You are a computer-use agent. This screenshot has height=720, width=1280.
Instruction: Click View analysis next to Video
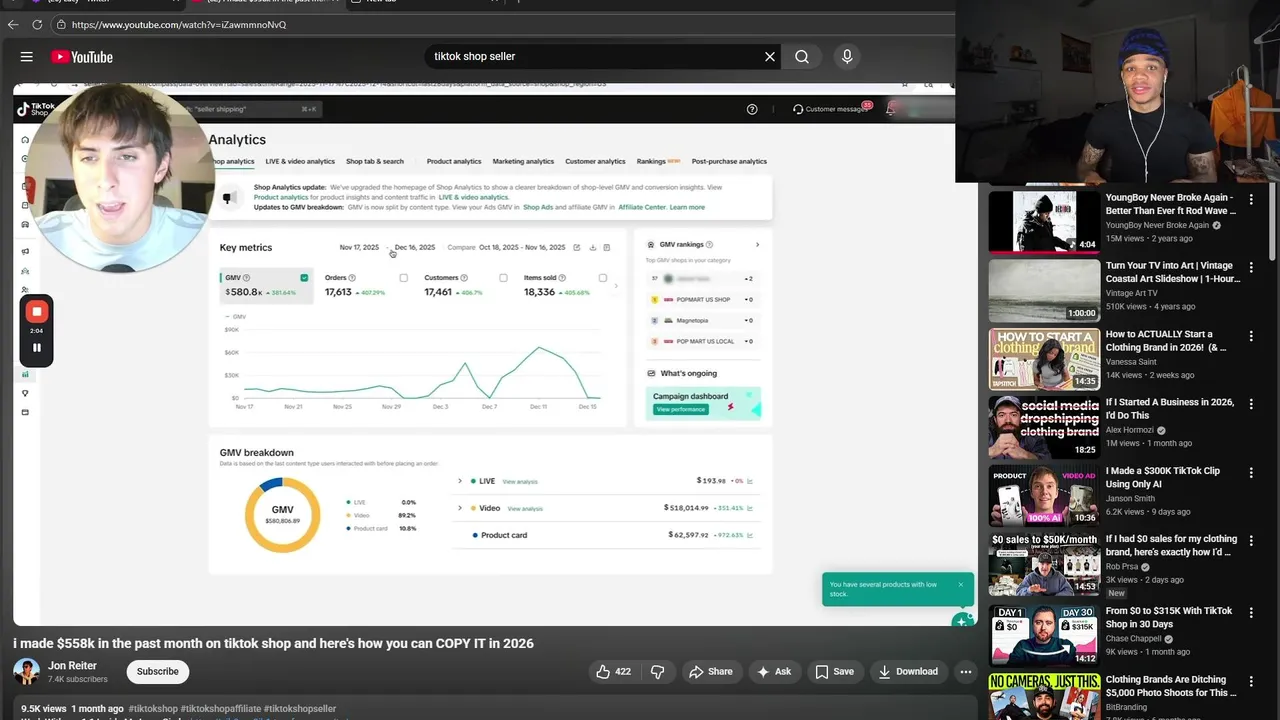click(525, 509)
